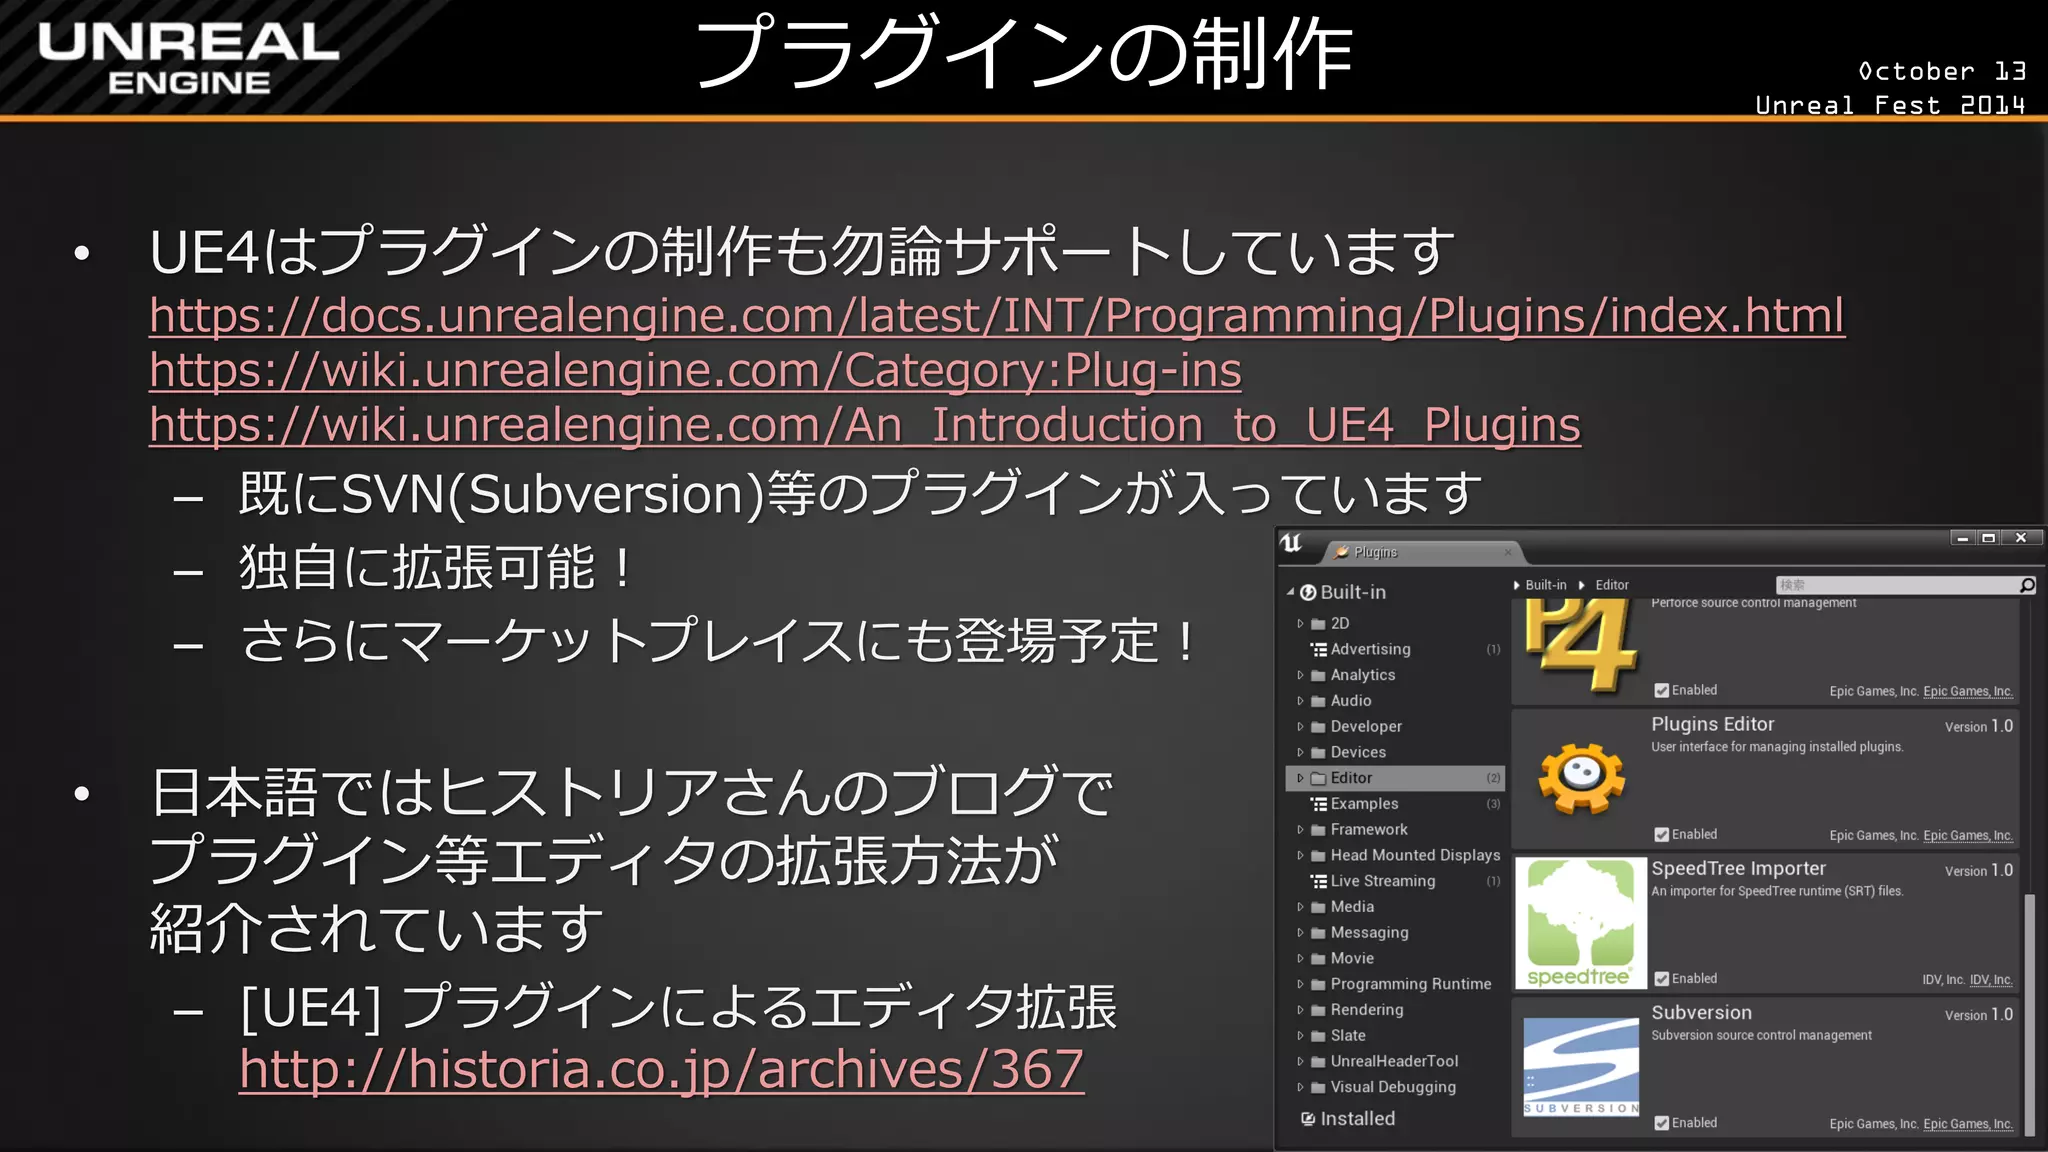Toggle Enabled for SpeedTree Importer
This screenshot has height=1152, width=2048.
[x=1662, y=979]
